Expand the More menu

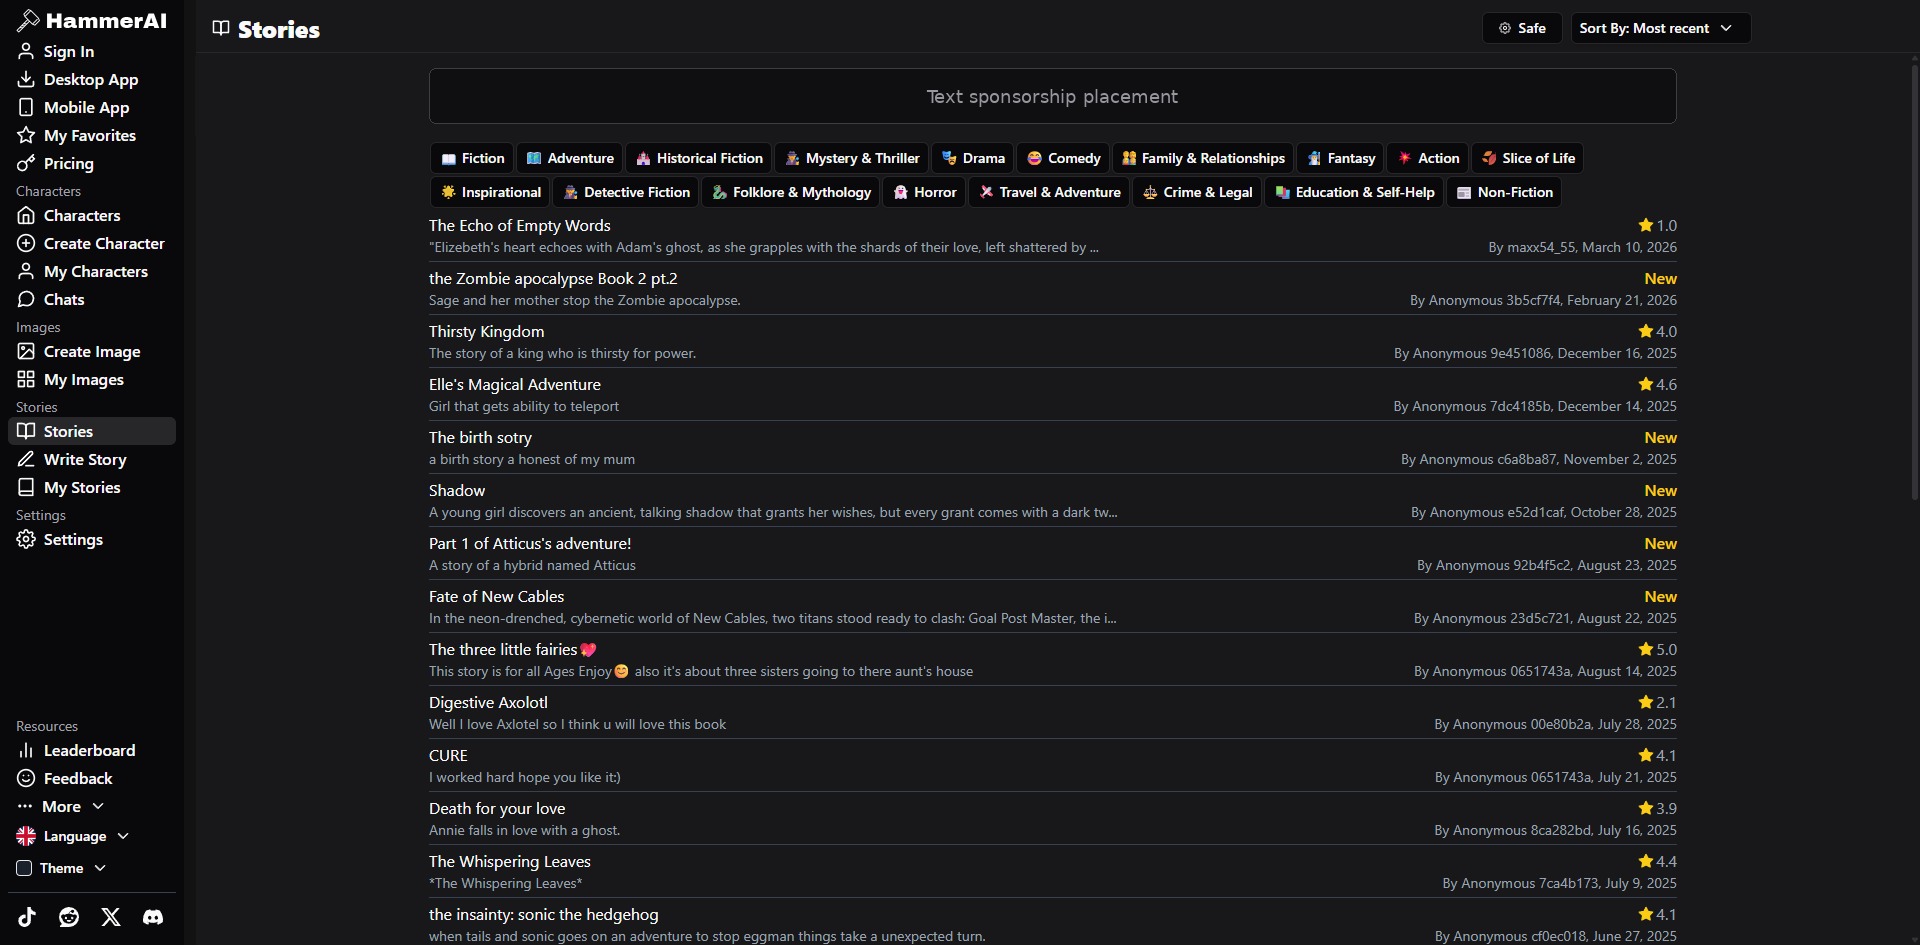click(x=61, y=806)
